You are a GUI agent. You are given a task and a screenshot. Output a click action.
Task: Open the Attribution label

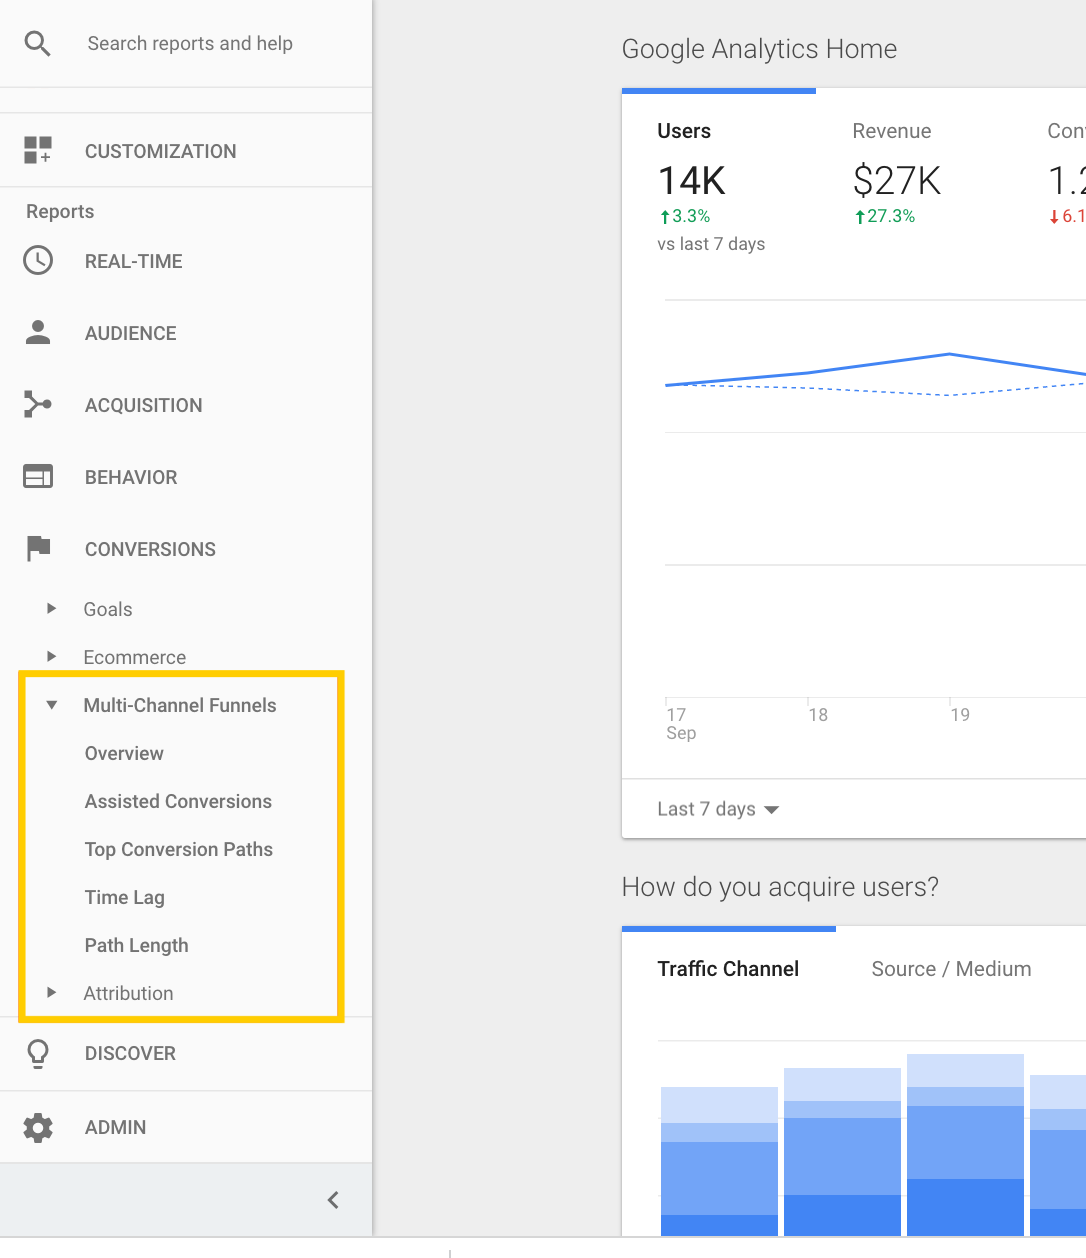pyautogui.click(x=128, y=993)
